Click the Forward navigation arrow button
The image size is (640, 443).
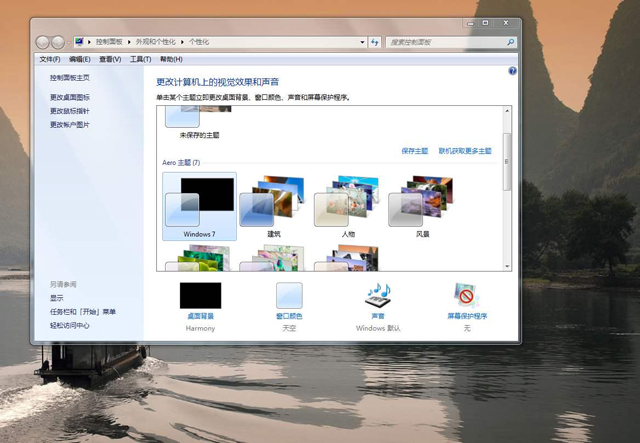pyautogui.click(x=59, y=42)
